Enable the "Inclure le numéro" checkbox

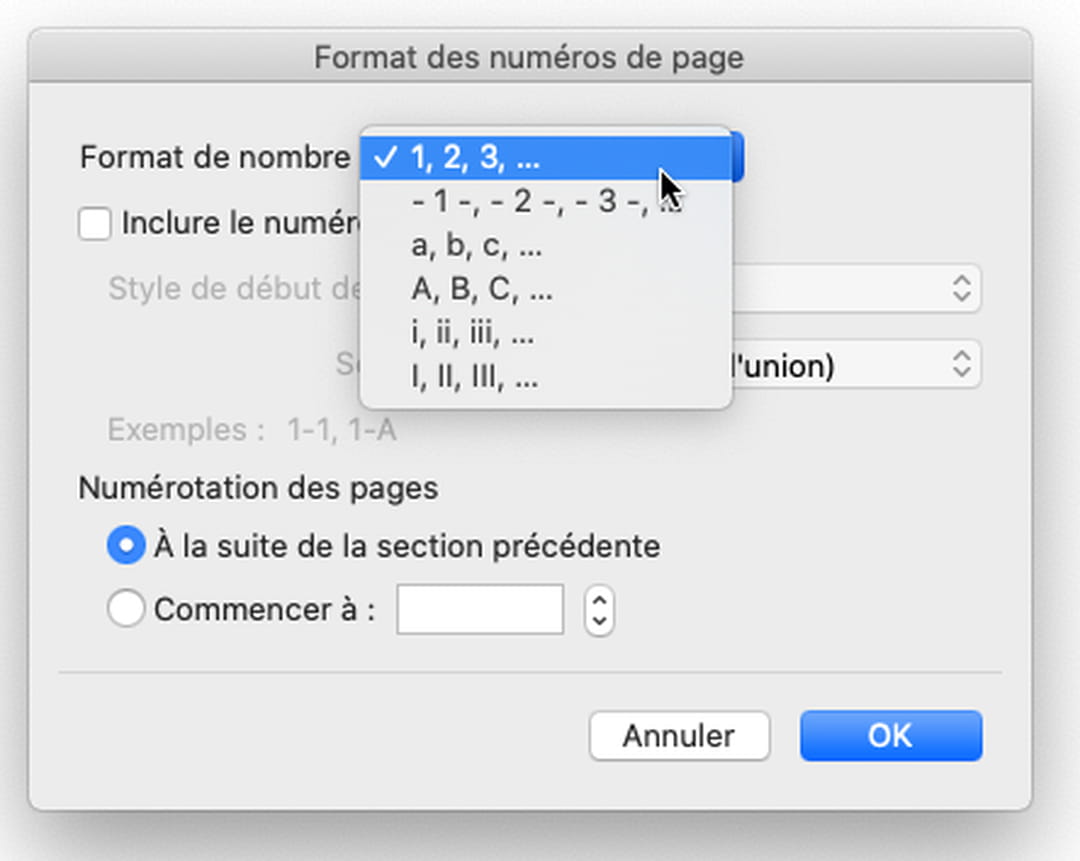coord(94,223)
